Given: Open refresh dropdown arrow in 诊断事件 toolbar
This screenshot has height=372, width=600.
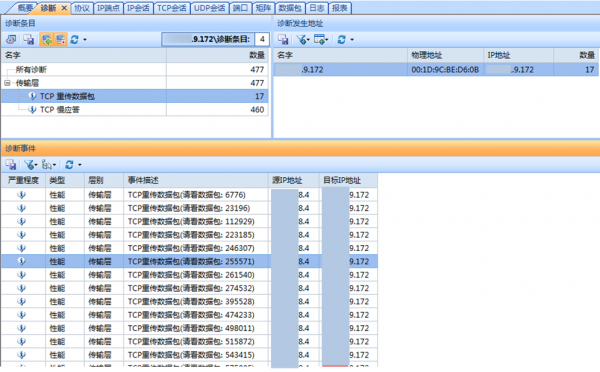Looking at the screenshot, I should (80, 165).
